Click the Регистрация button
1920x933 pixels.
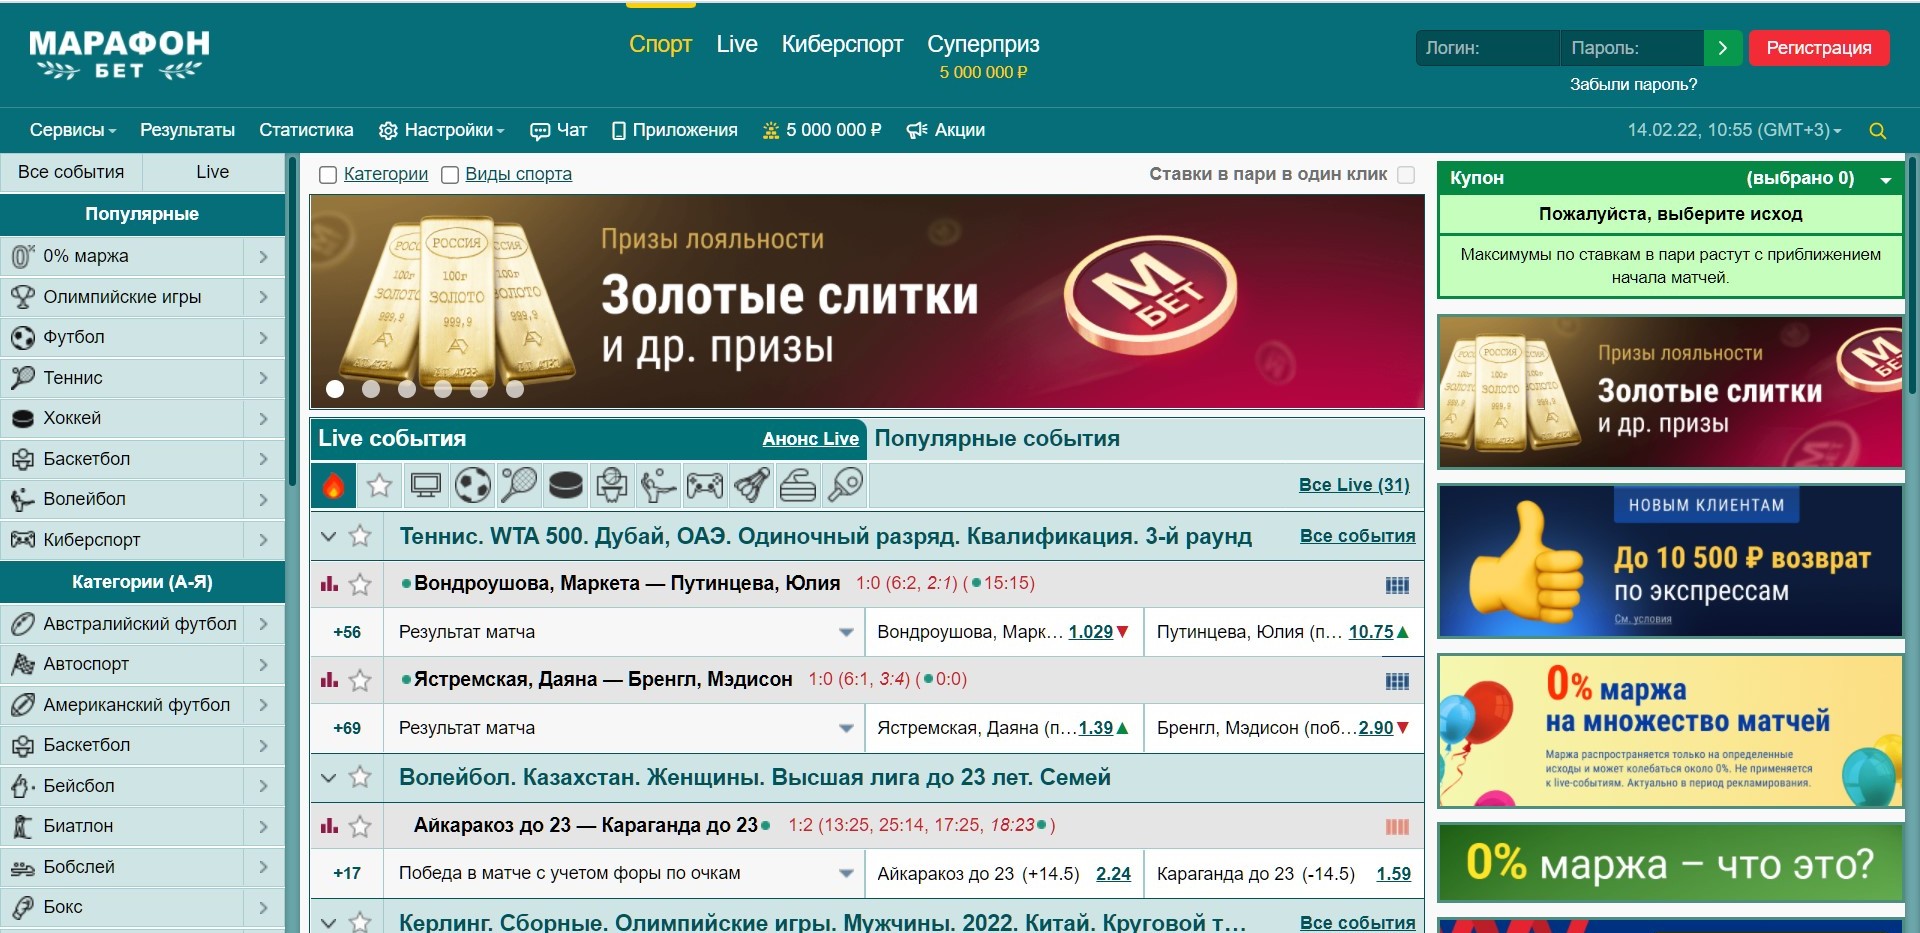tap(1819, 48)
